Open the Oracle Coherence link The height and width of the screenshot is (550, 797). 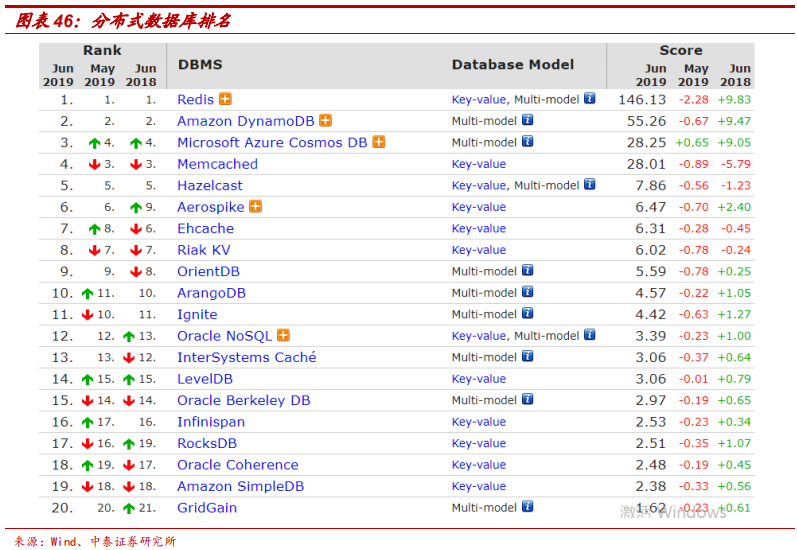click(237, 465)
